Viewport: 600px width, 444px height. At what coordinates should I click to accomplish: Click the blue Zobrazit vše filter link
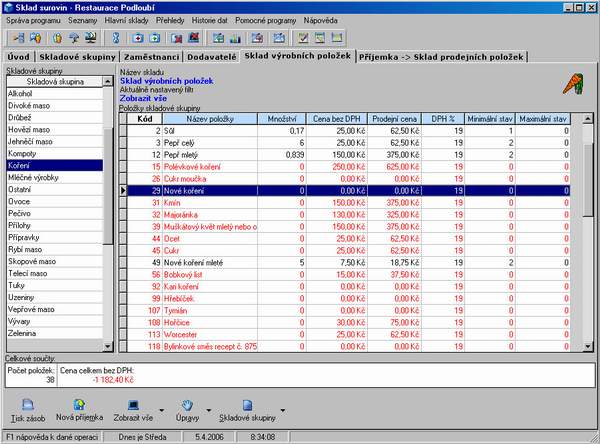pos(144,99)
